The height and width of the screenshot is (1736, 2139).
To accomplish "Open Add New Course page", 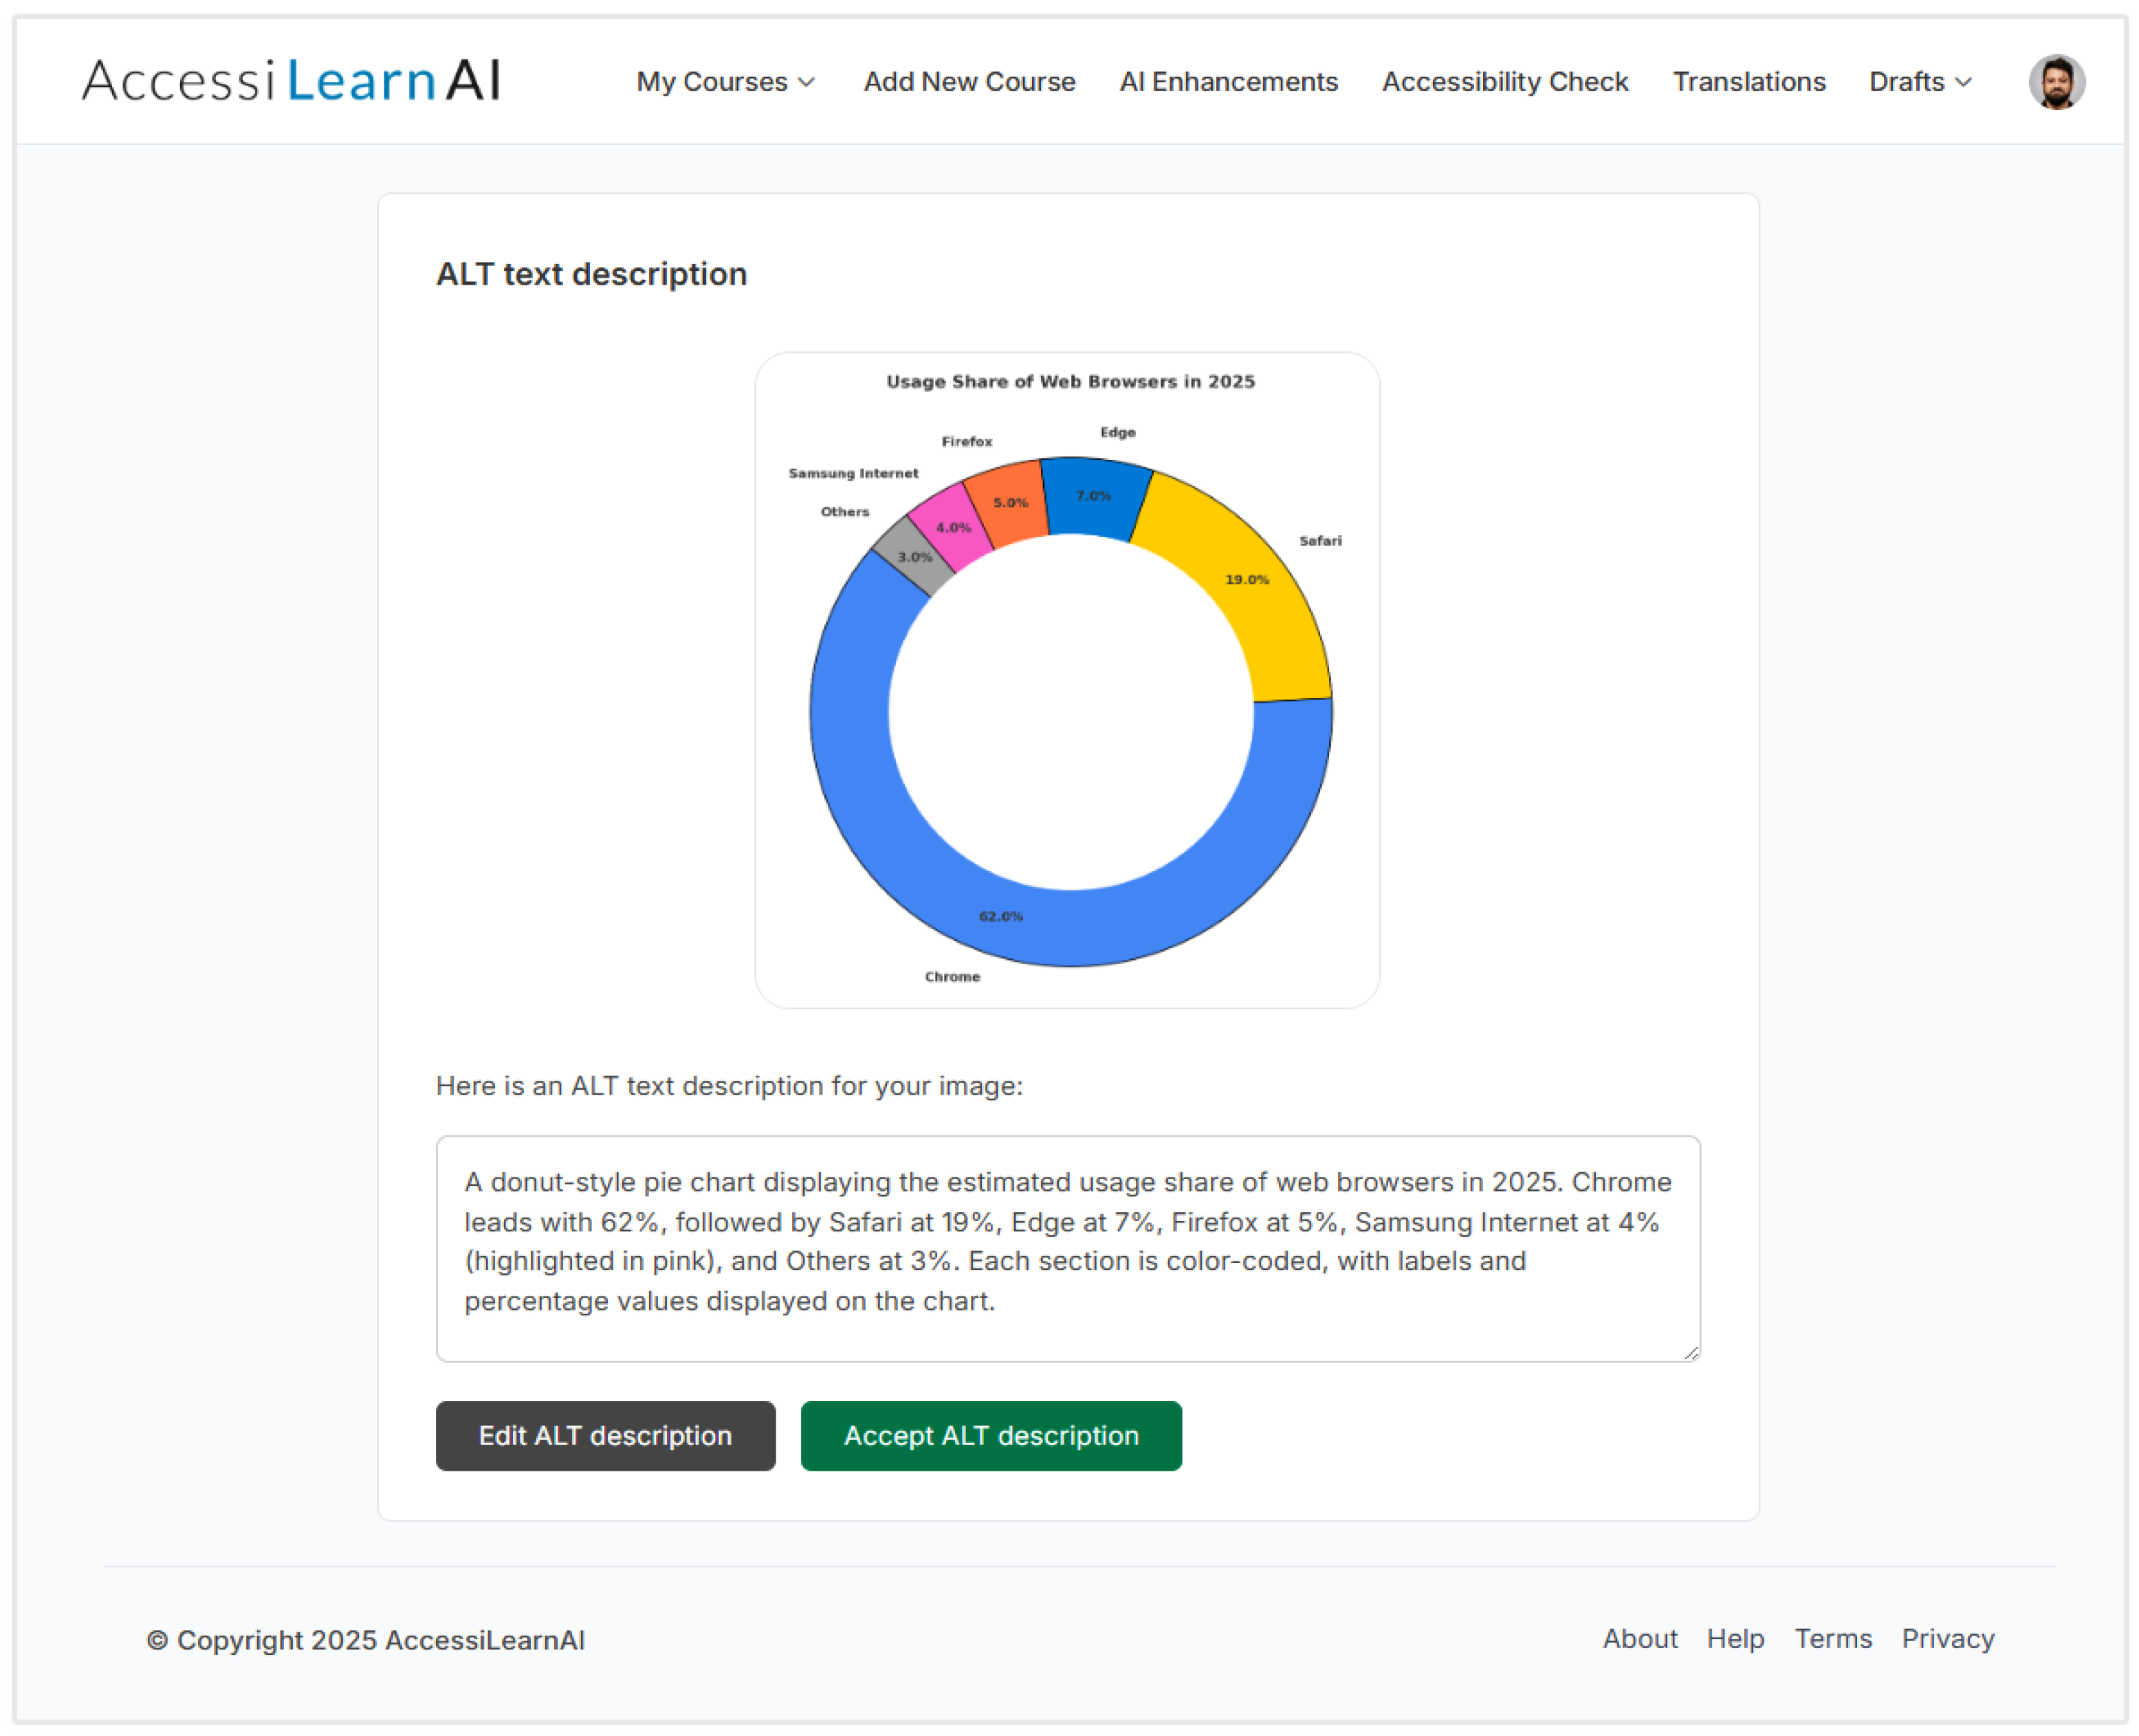I will (968, 82).
